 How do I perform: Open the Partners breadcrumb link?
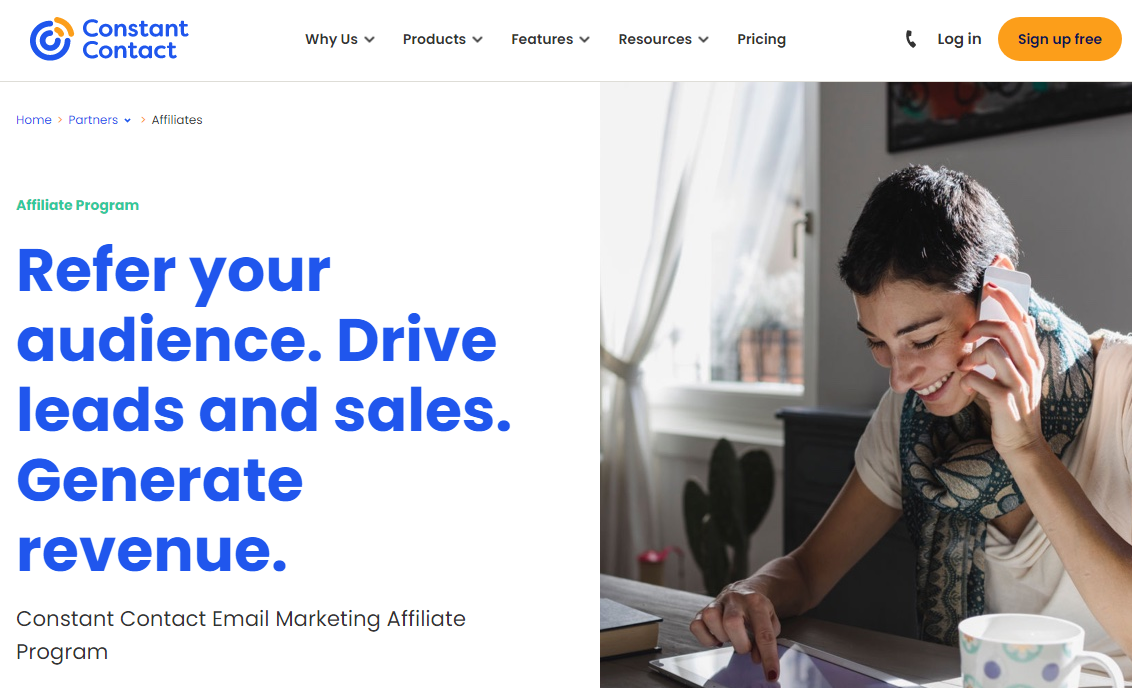click(93, 120)
